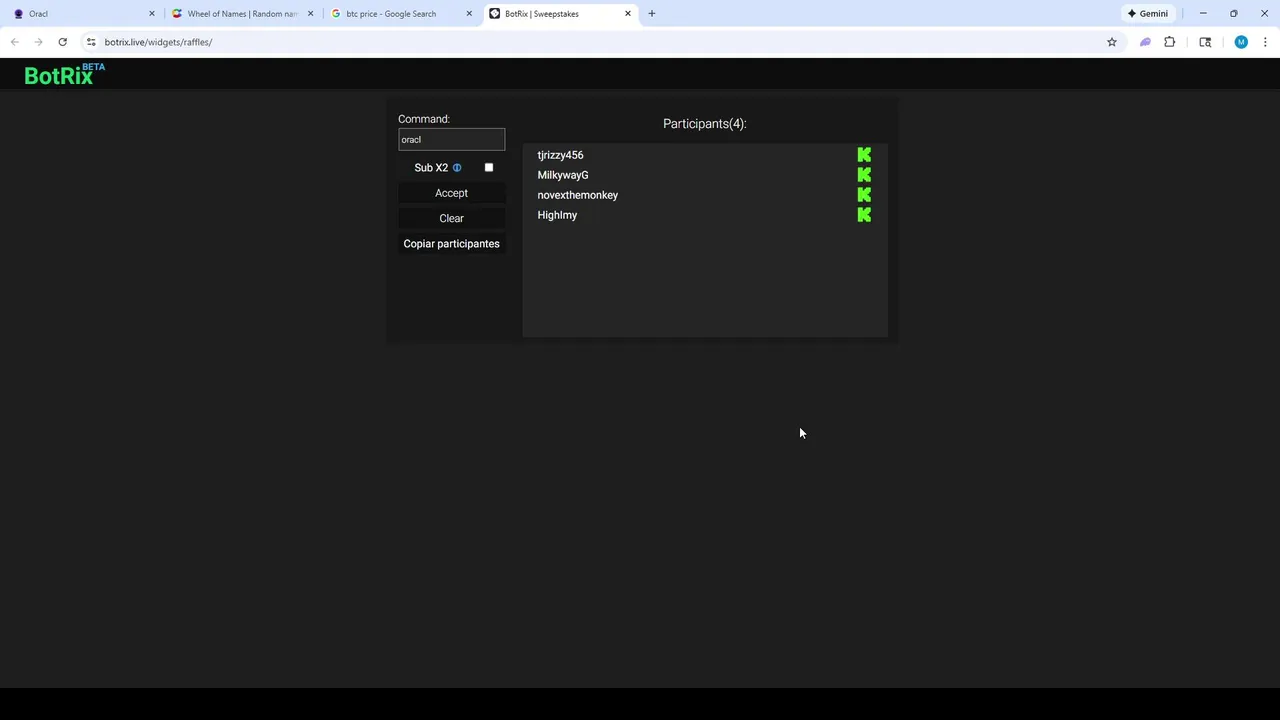Switch to the btc price Google Search tab
Image resolution: width=1280 pixels, height=720 pixels.
(402, 14)
